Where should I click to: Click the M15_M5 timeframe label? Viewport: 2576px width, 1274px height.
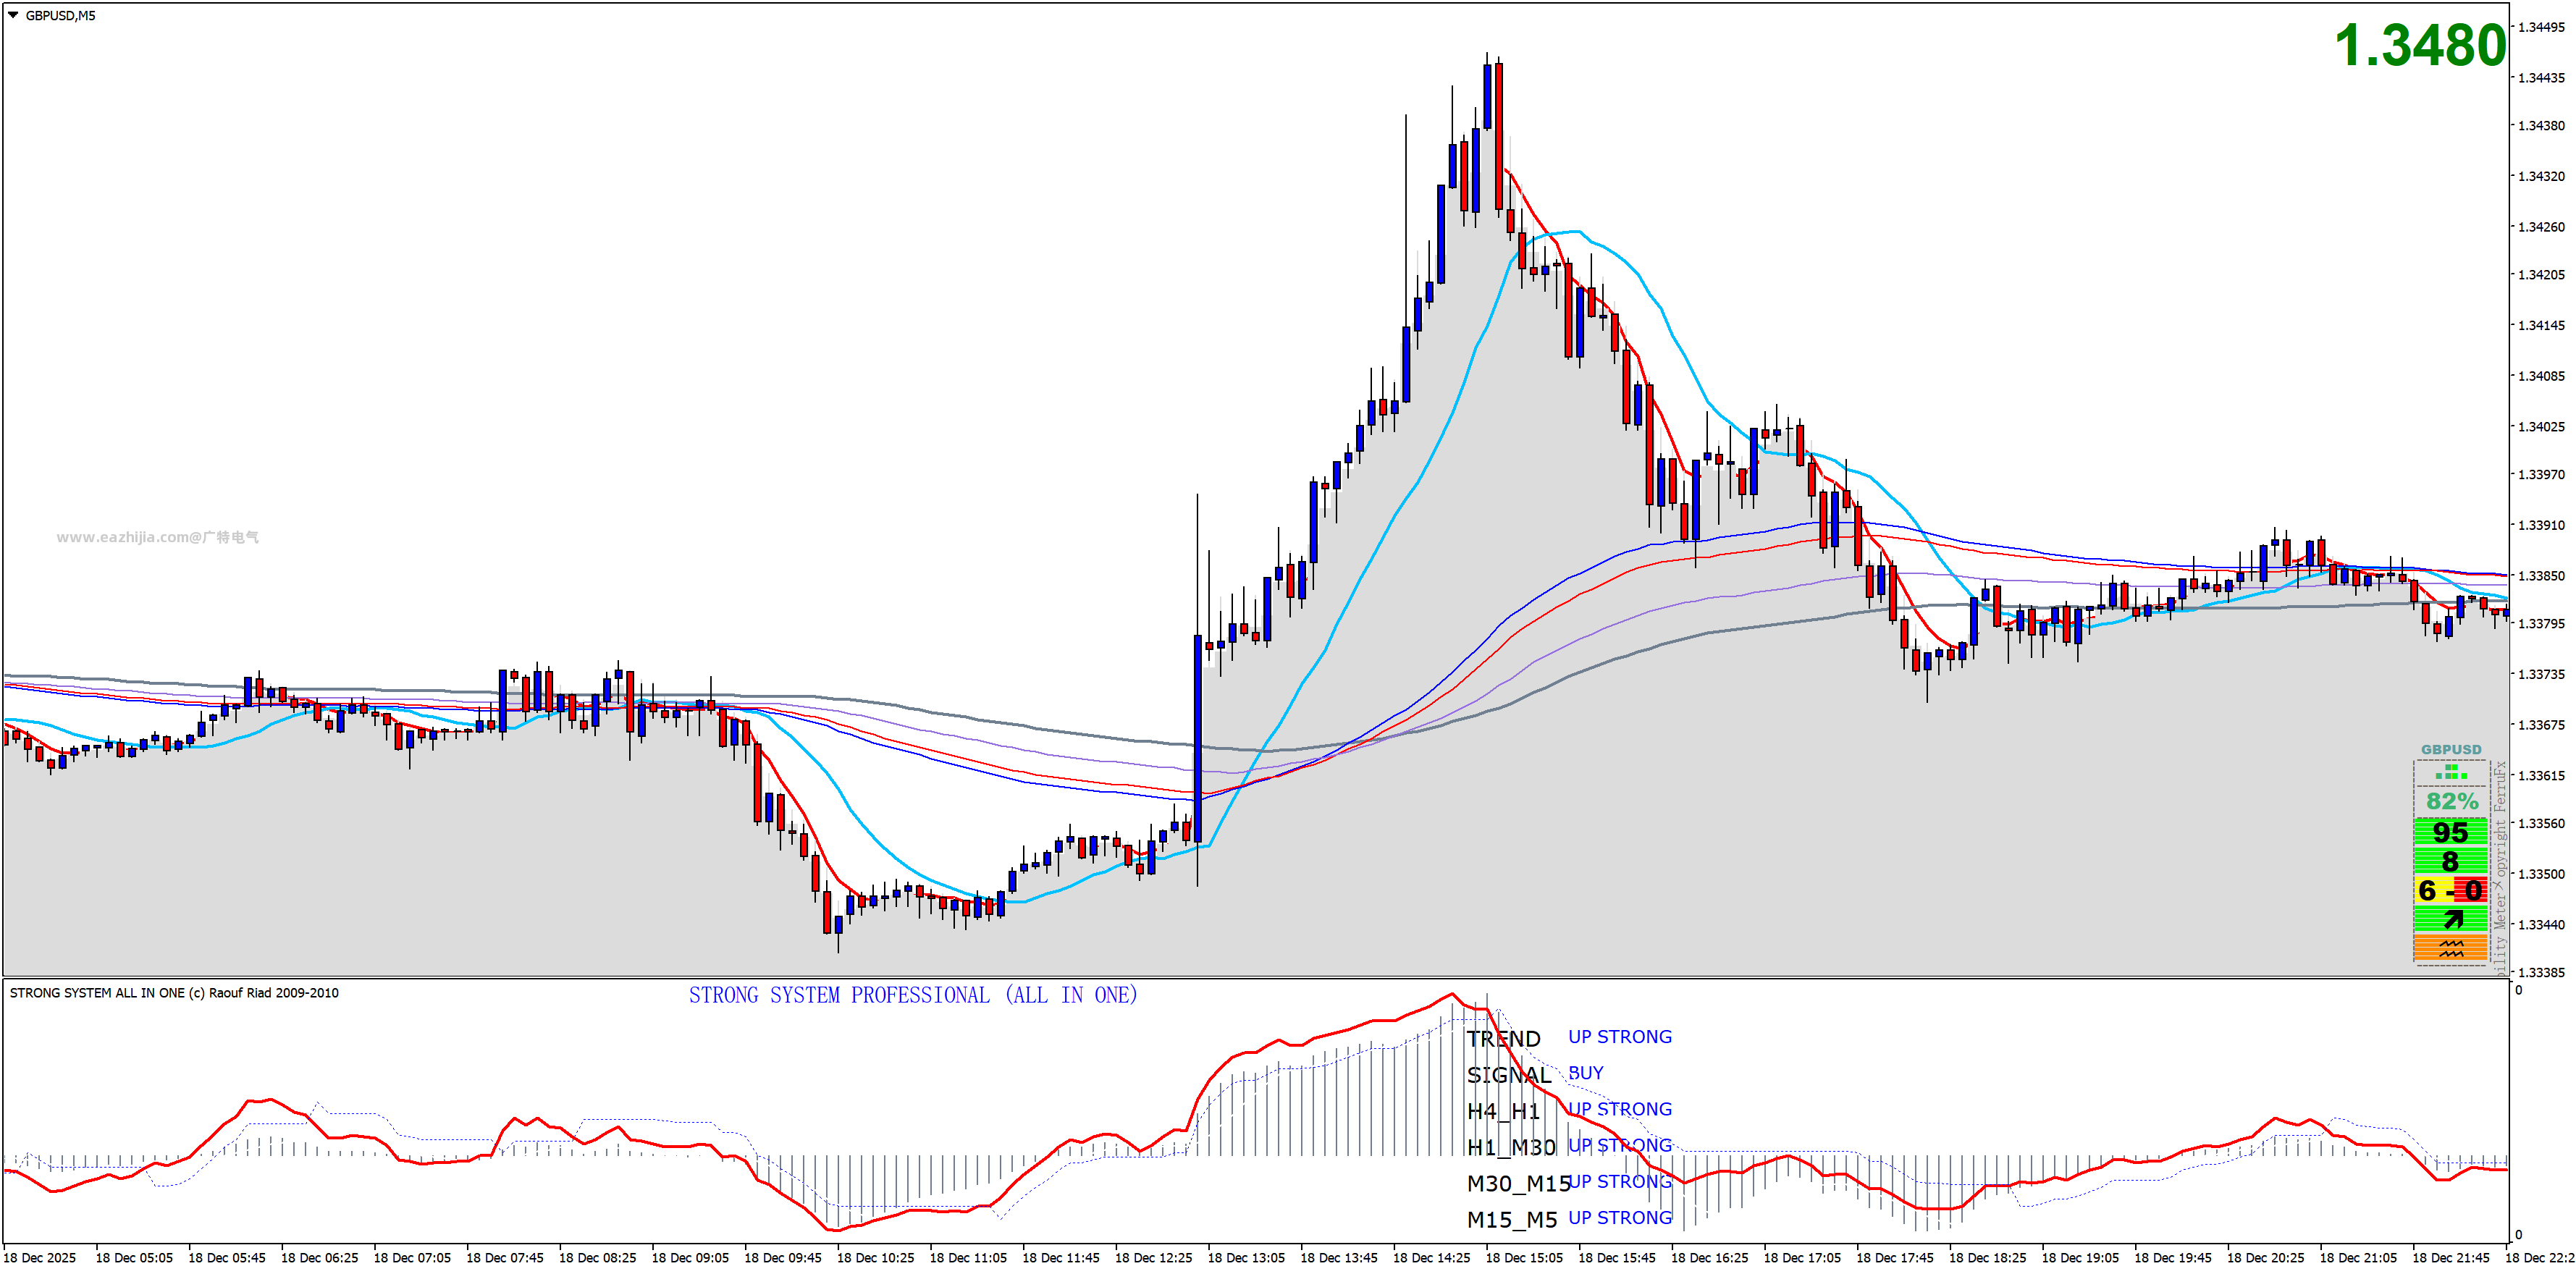click(x=1512, y=1220)
